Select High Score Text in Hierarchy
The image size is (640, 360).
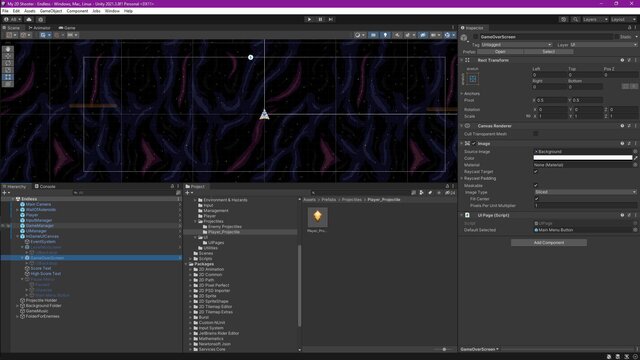(x=46, y=273)
